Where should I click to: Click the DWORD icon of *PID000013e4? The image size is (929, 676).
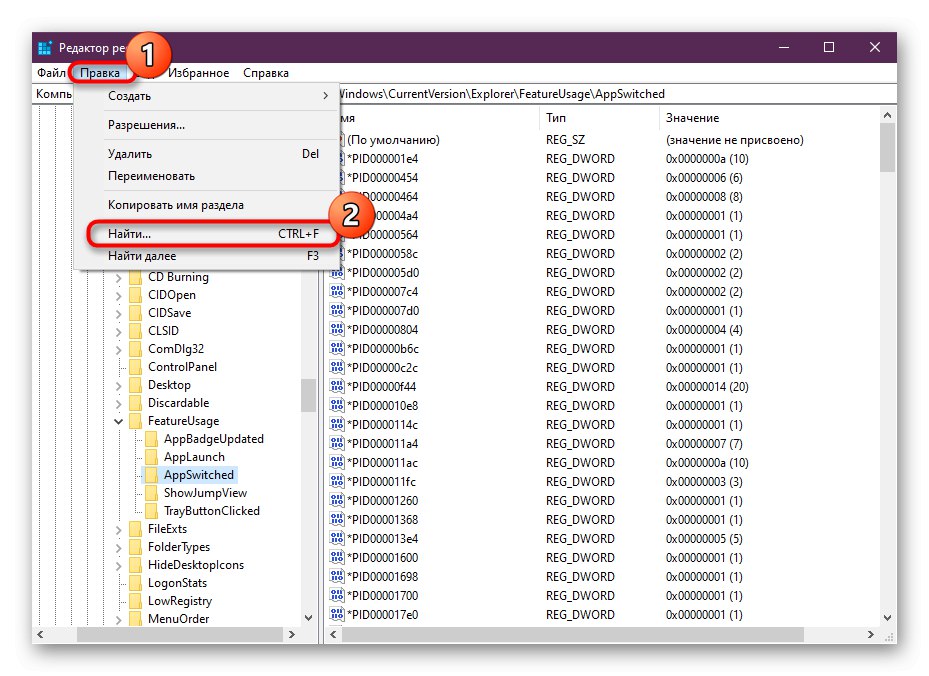pos(337,538)
